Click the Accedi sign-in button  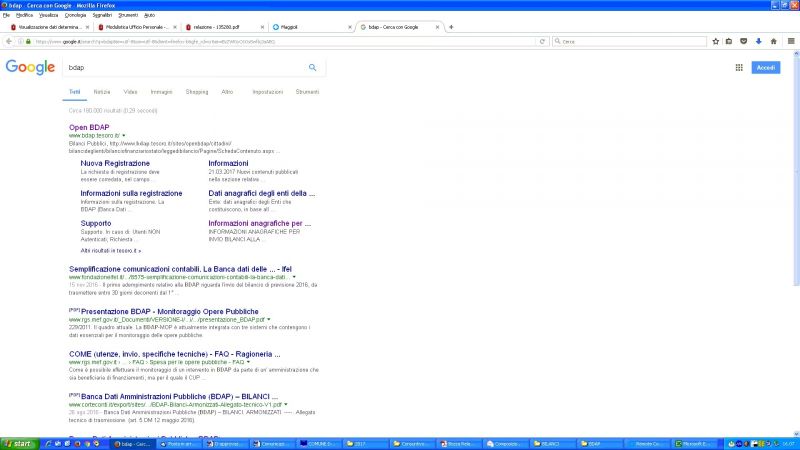(765, 67)
